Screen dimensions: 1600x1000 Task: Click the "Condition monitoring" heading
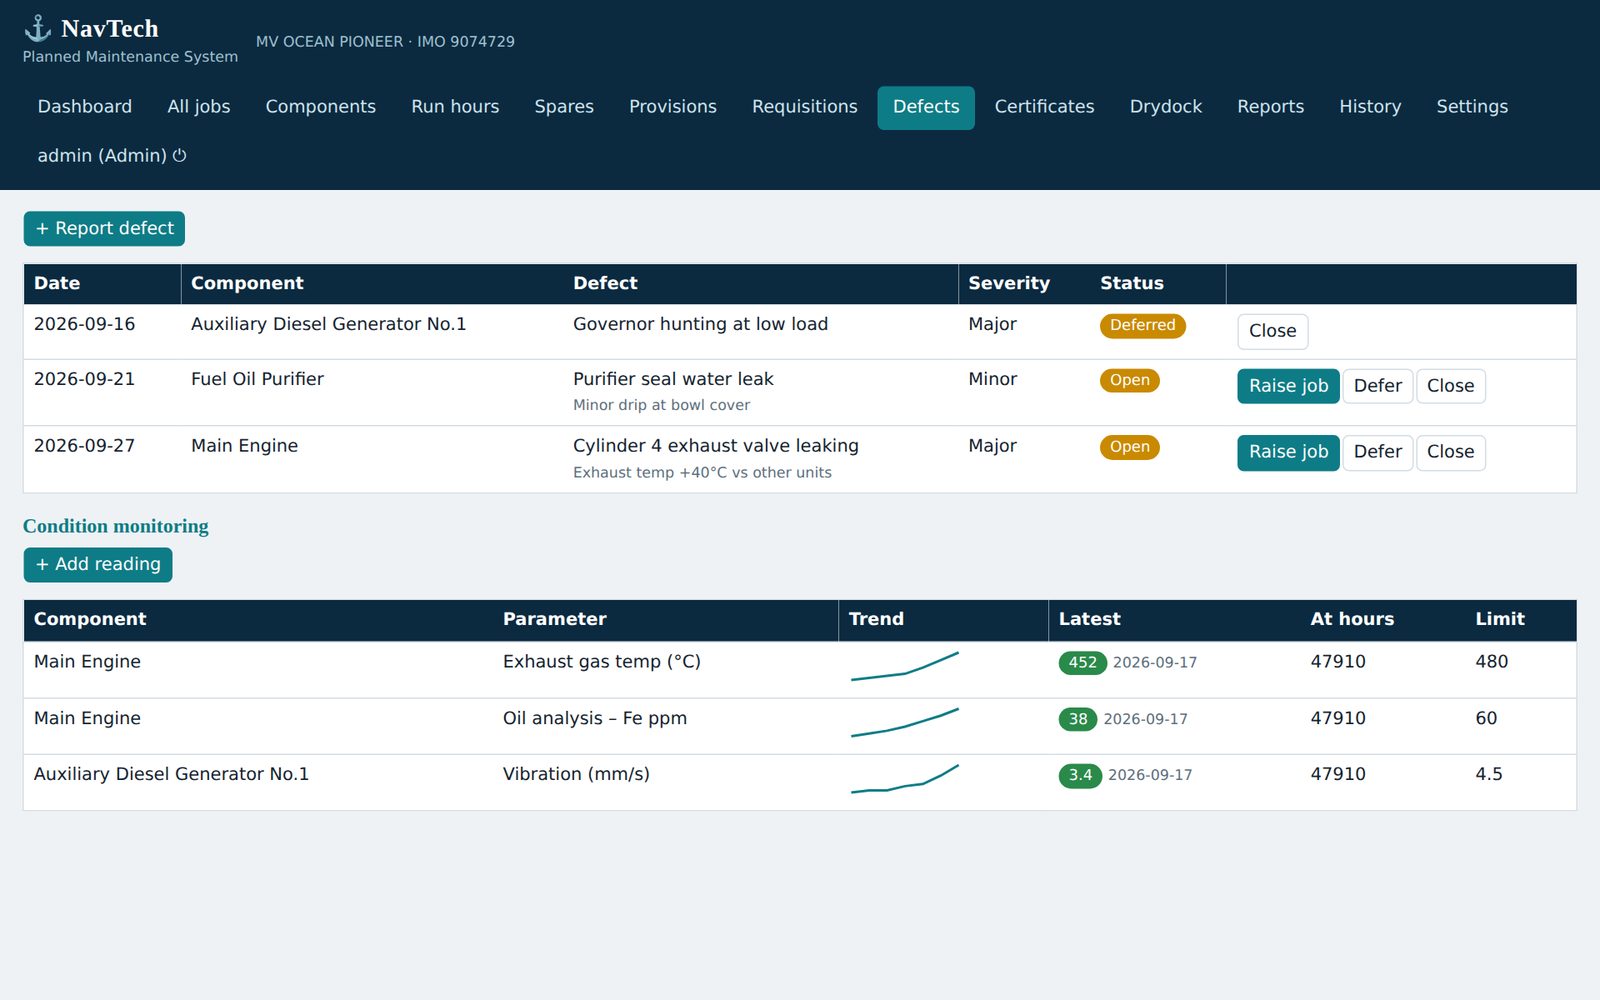pyautogui.click(x=116, y=526)
